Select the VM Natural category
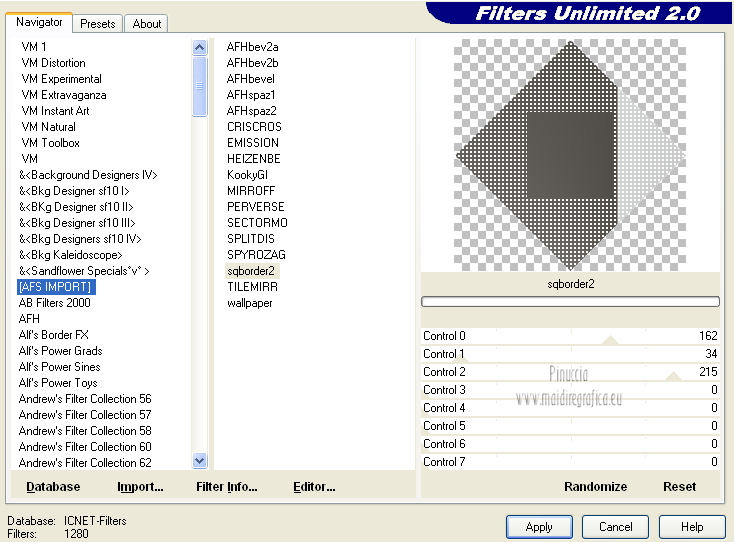This screenshot has width=734, height=542. [x=48, y=127]
